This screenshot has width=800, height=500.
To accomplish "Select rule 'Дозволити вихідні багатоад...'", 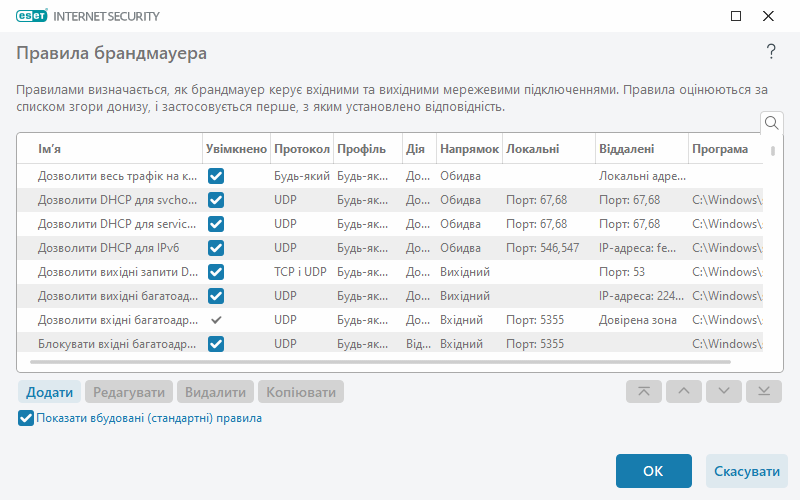I will 118,296.
